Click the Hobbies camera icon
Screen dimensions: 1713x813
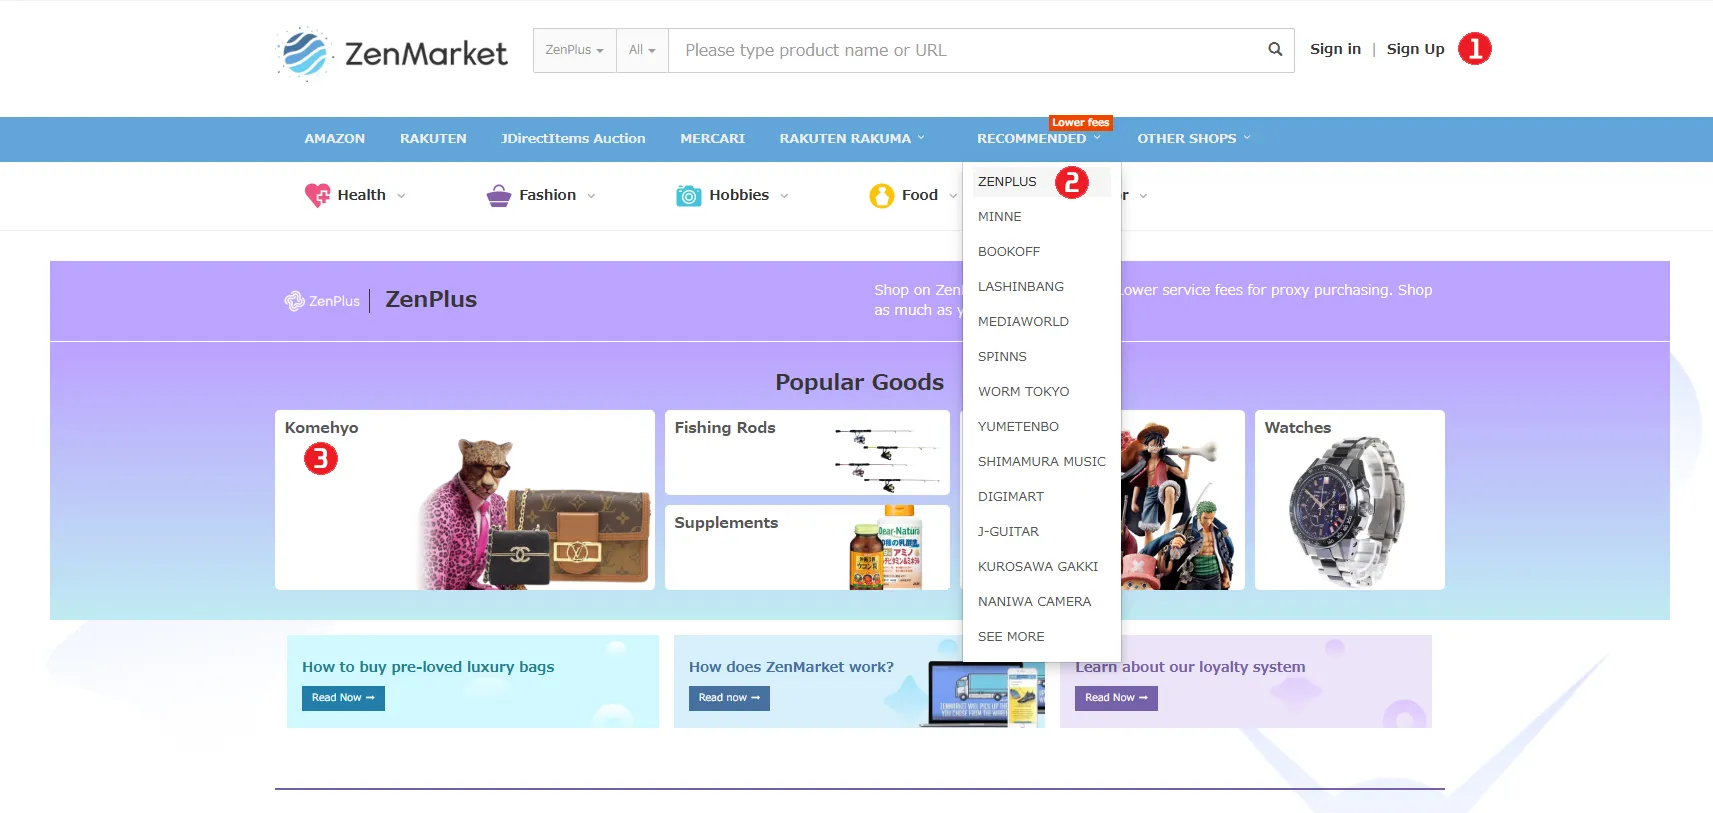[x=689, y=196]
